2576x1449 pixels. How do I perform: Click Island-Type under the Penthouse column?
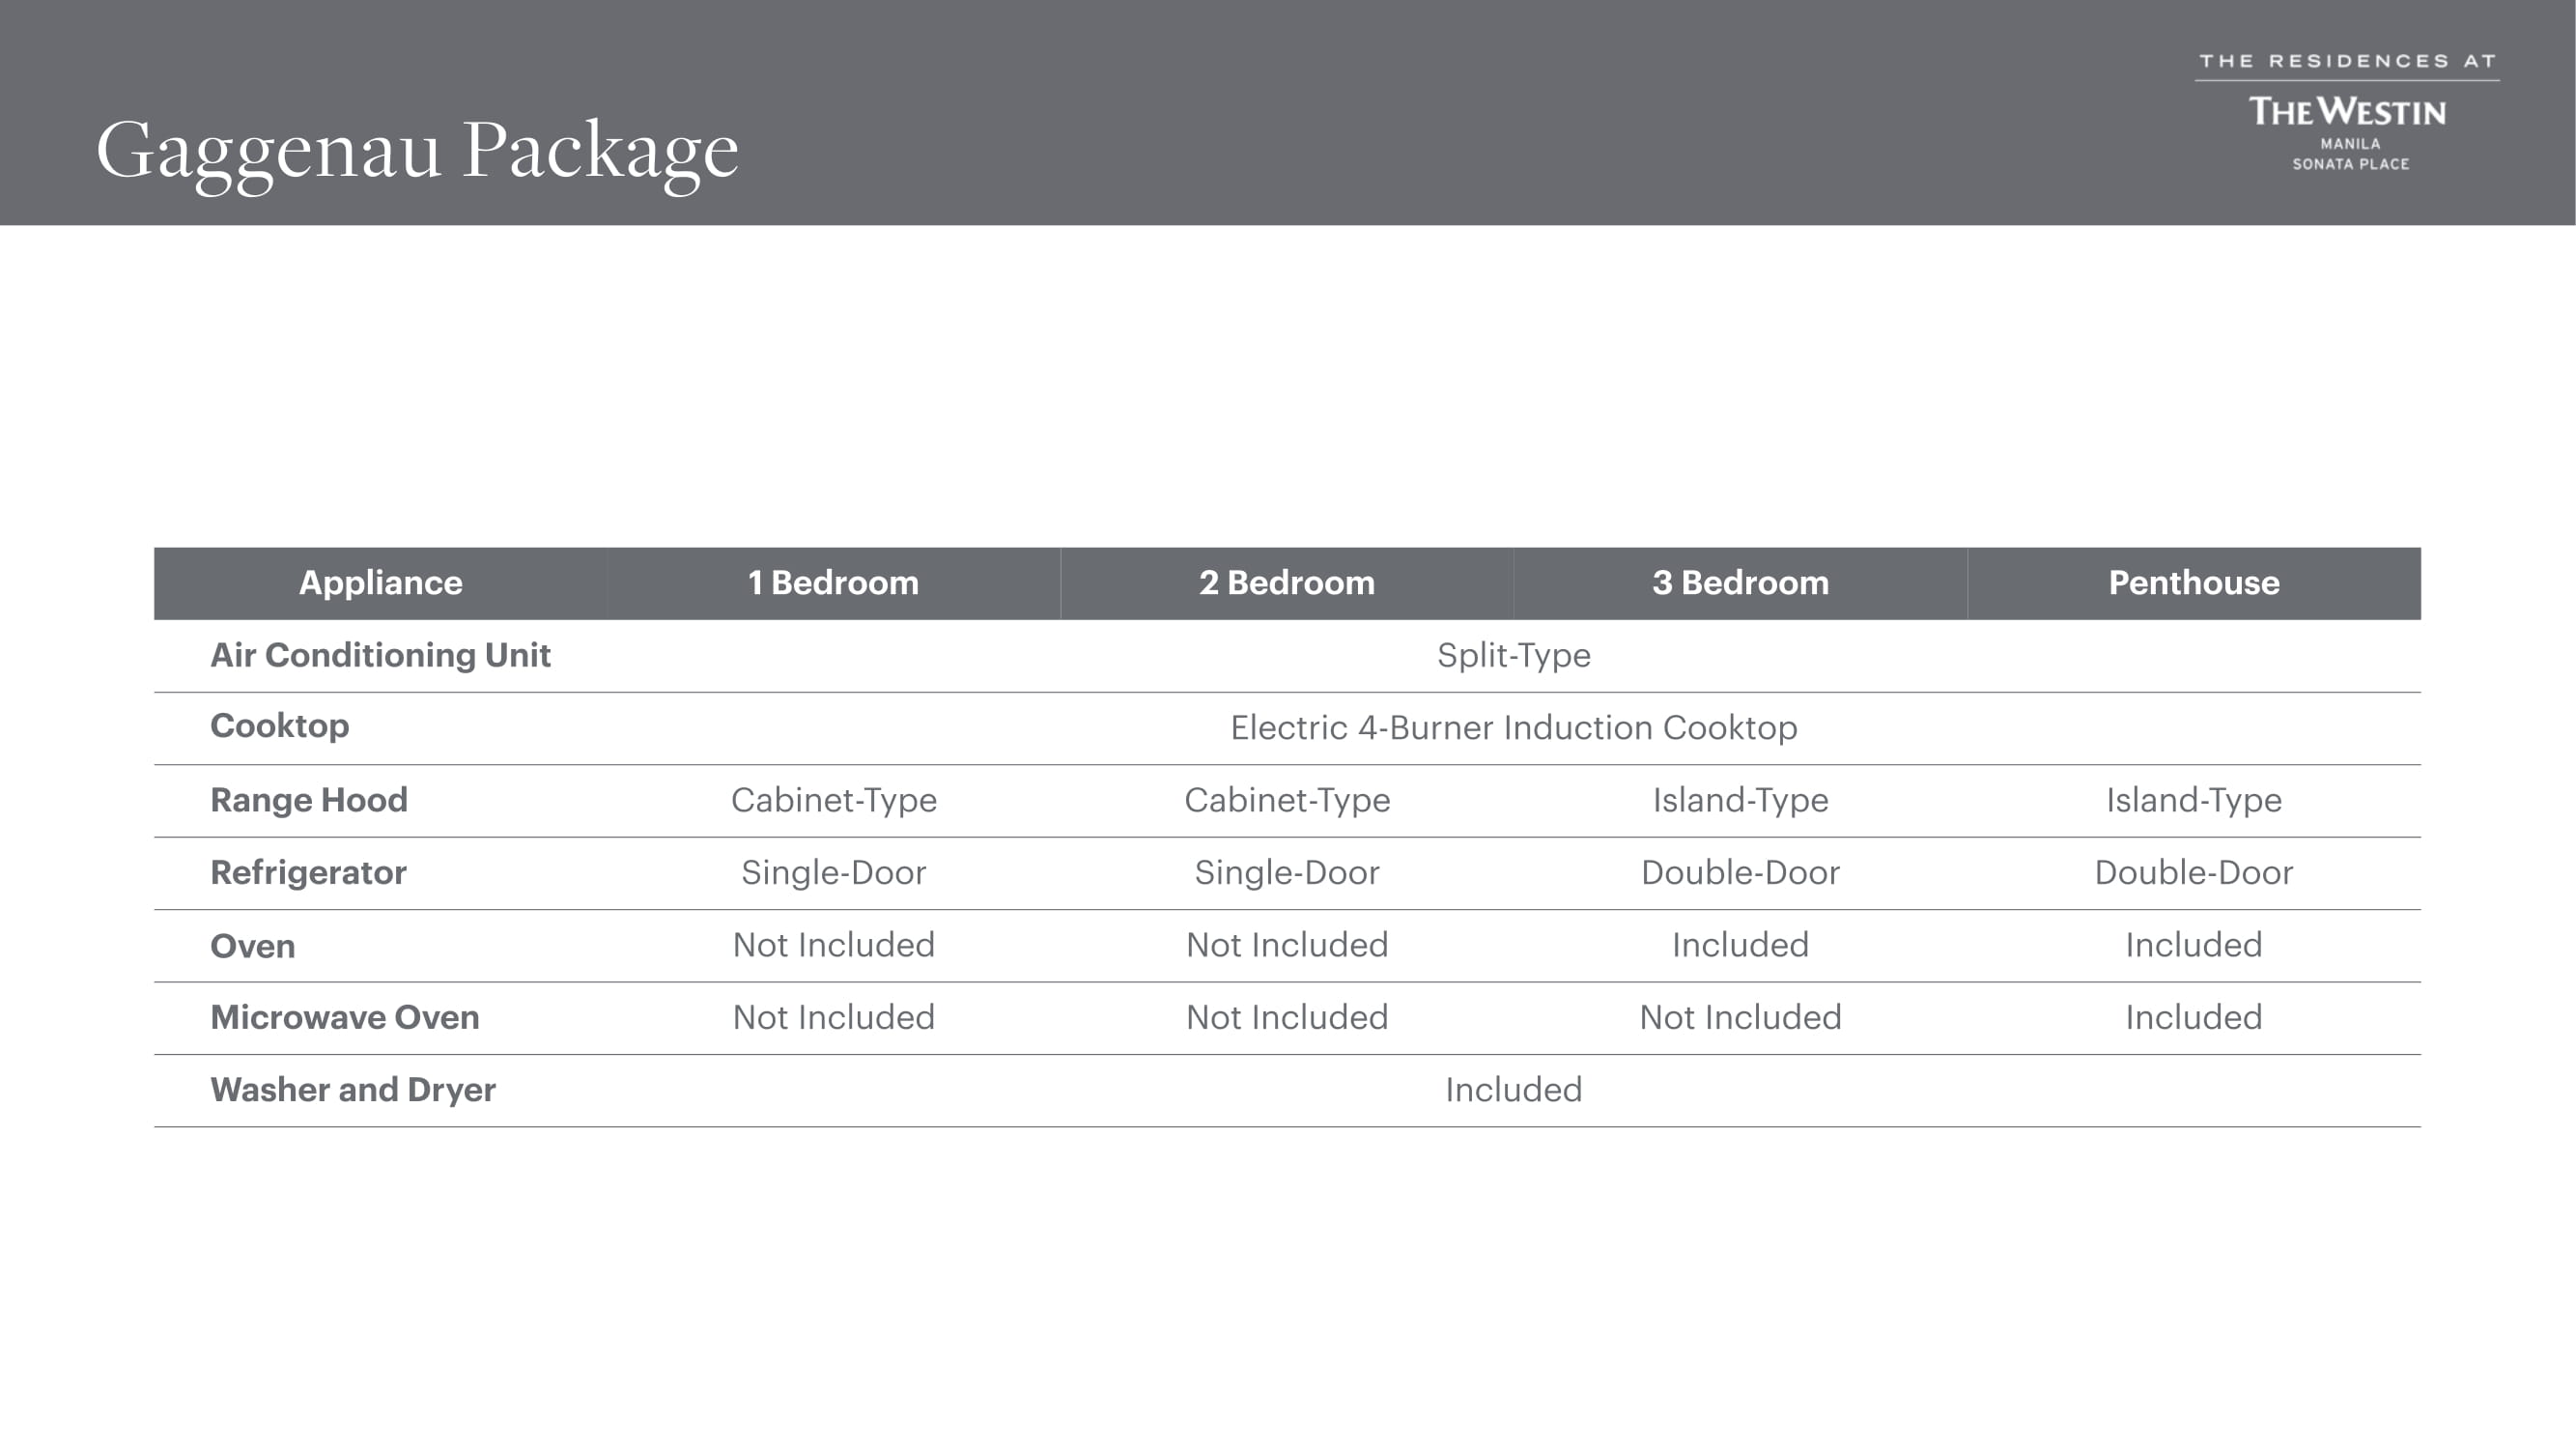[x=2193, y=800]
